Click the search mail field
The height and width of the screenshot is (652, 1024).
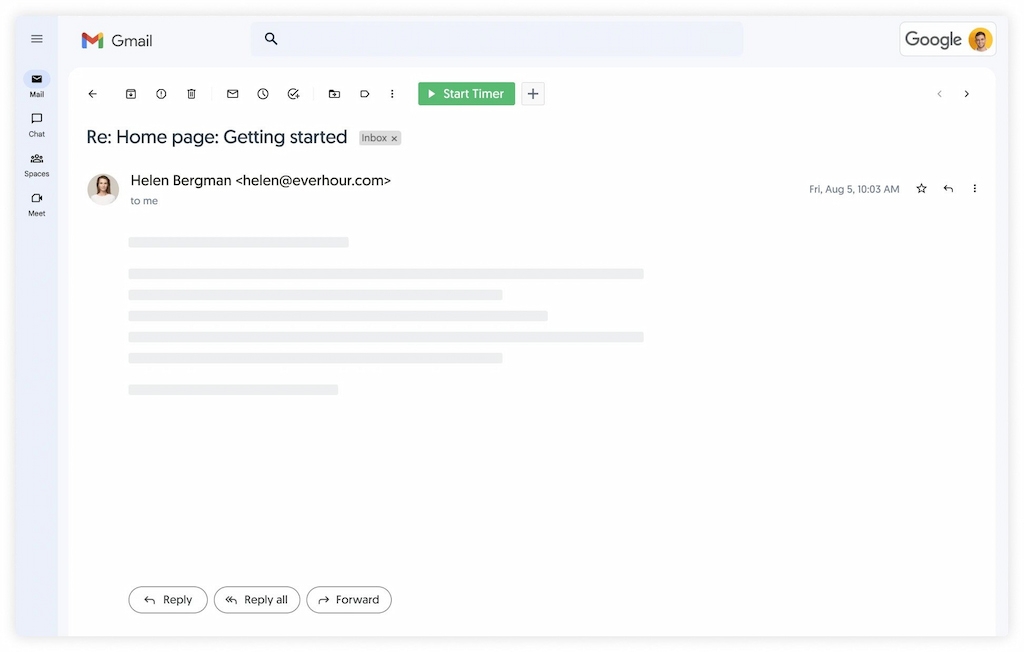pyautogui.click(x=497, y=39)
